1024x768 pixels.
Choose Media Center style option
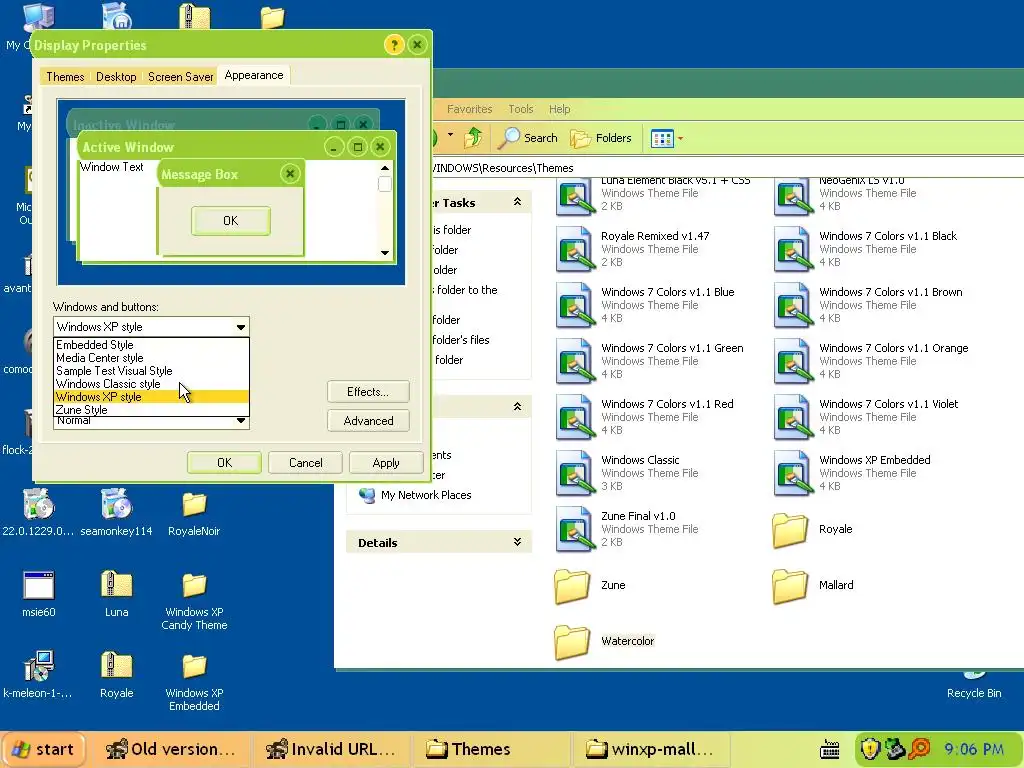(x=151, y=358)
